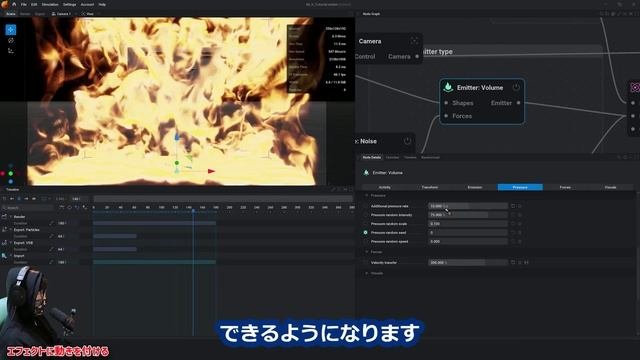Click the EmberGen logo icon in the title bar
640x360 pixels.
(4, 4)
